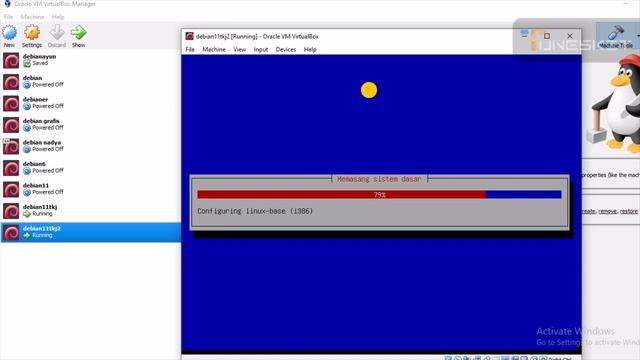This screenshot has height=360, width=640.
Task: Click the VM window title bar icon
Action: tap(189, 36)
